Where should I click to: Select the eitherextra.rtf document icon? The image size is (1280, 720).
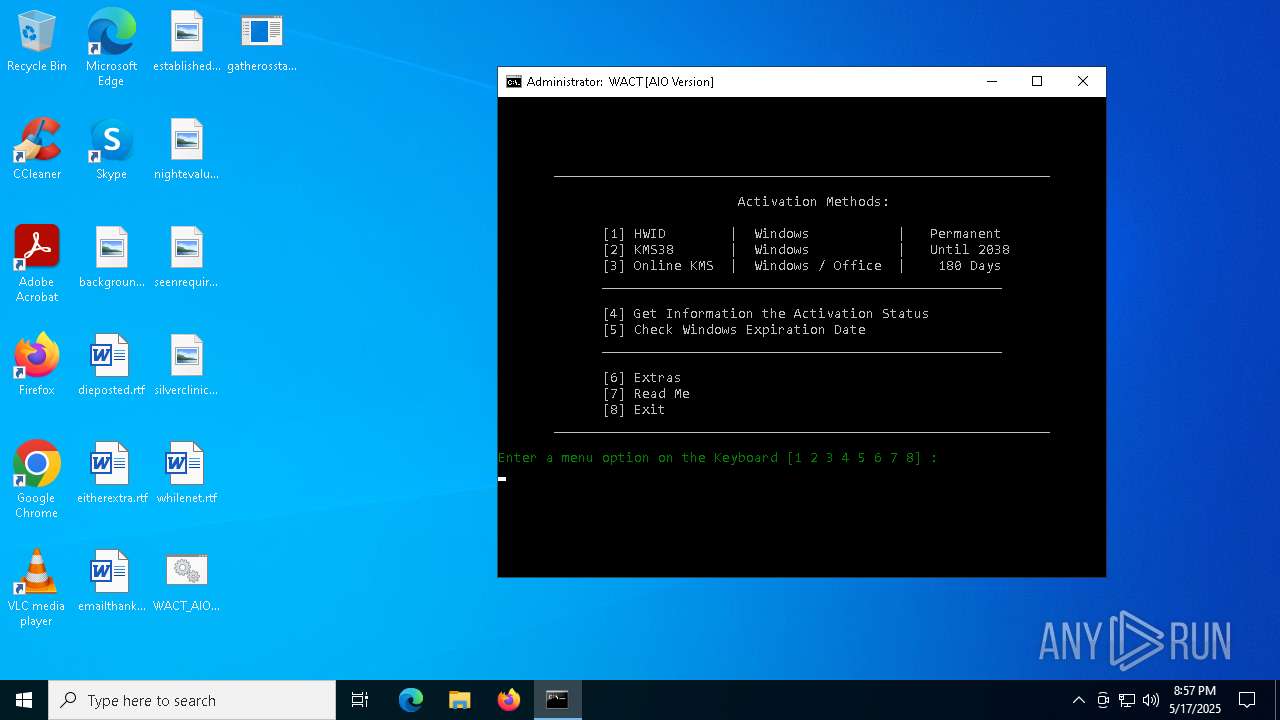click(x=111, y=474)
